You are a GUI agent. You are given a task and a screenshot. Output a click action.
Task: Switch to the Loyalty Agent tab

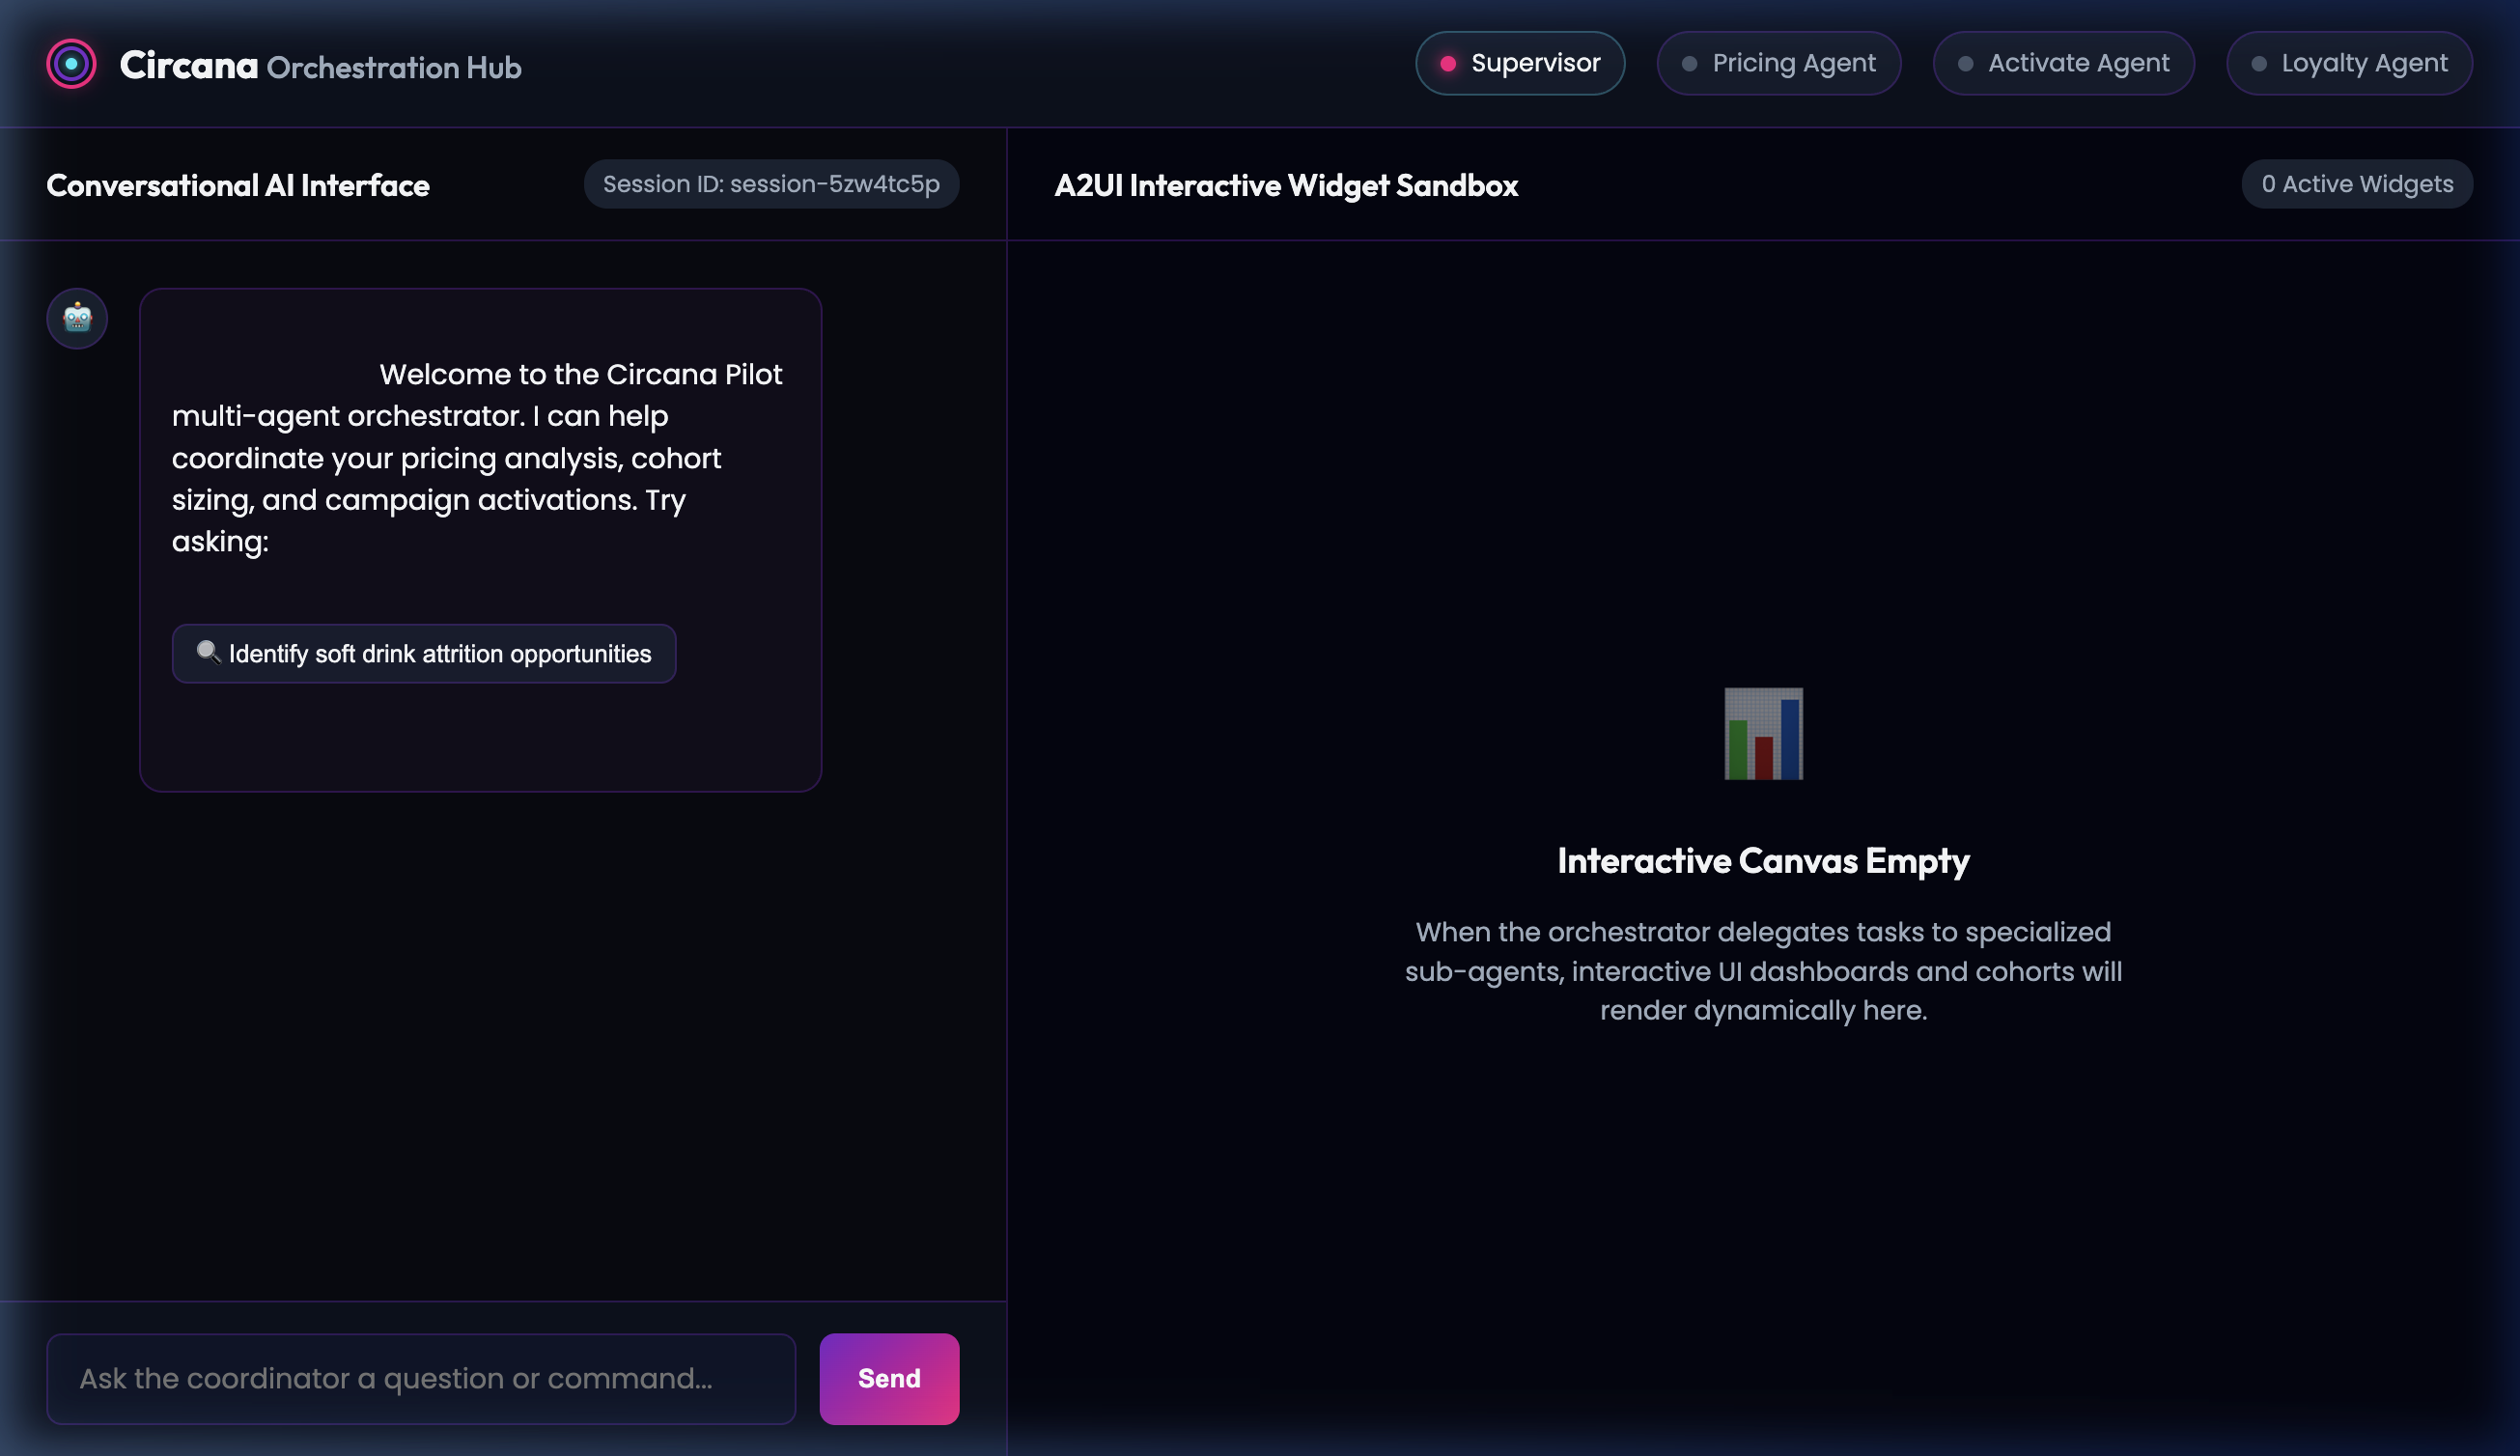click(x=2349, y=63)
